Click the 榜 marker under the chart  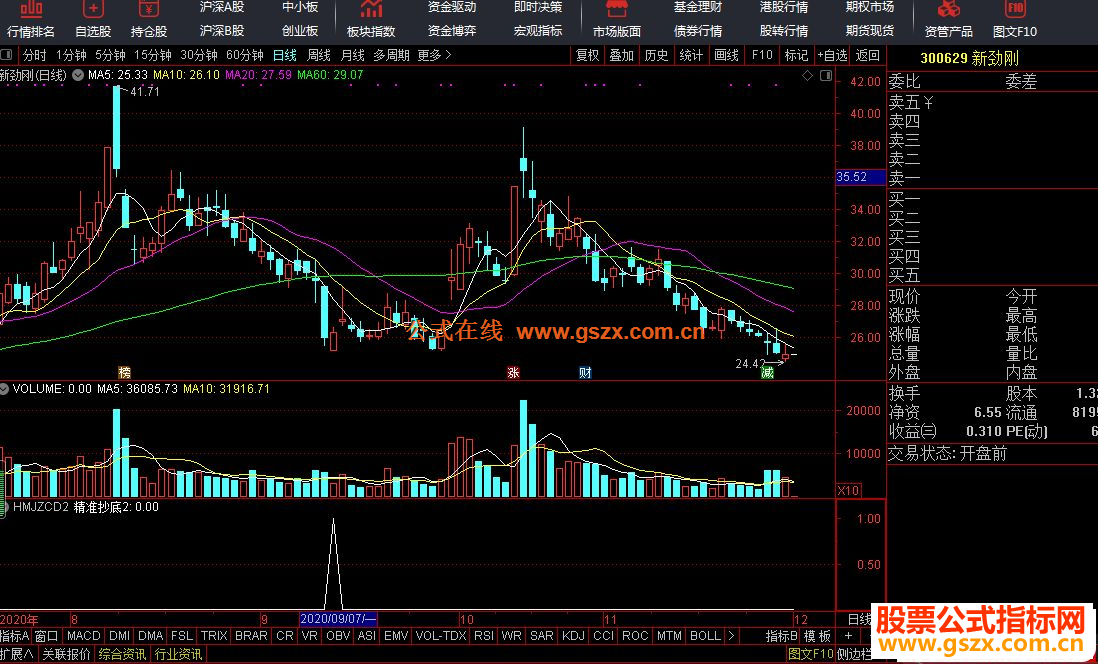pos(125,373)
